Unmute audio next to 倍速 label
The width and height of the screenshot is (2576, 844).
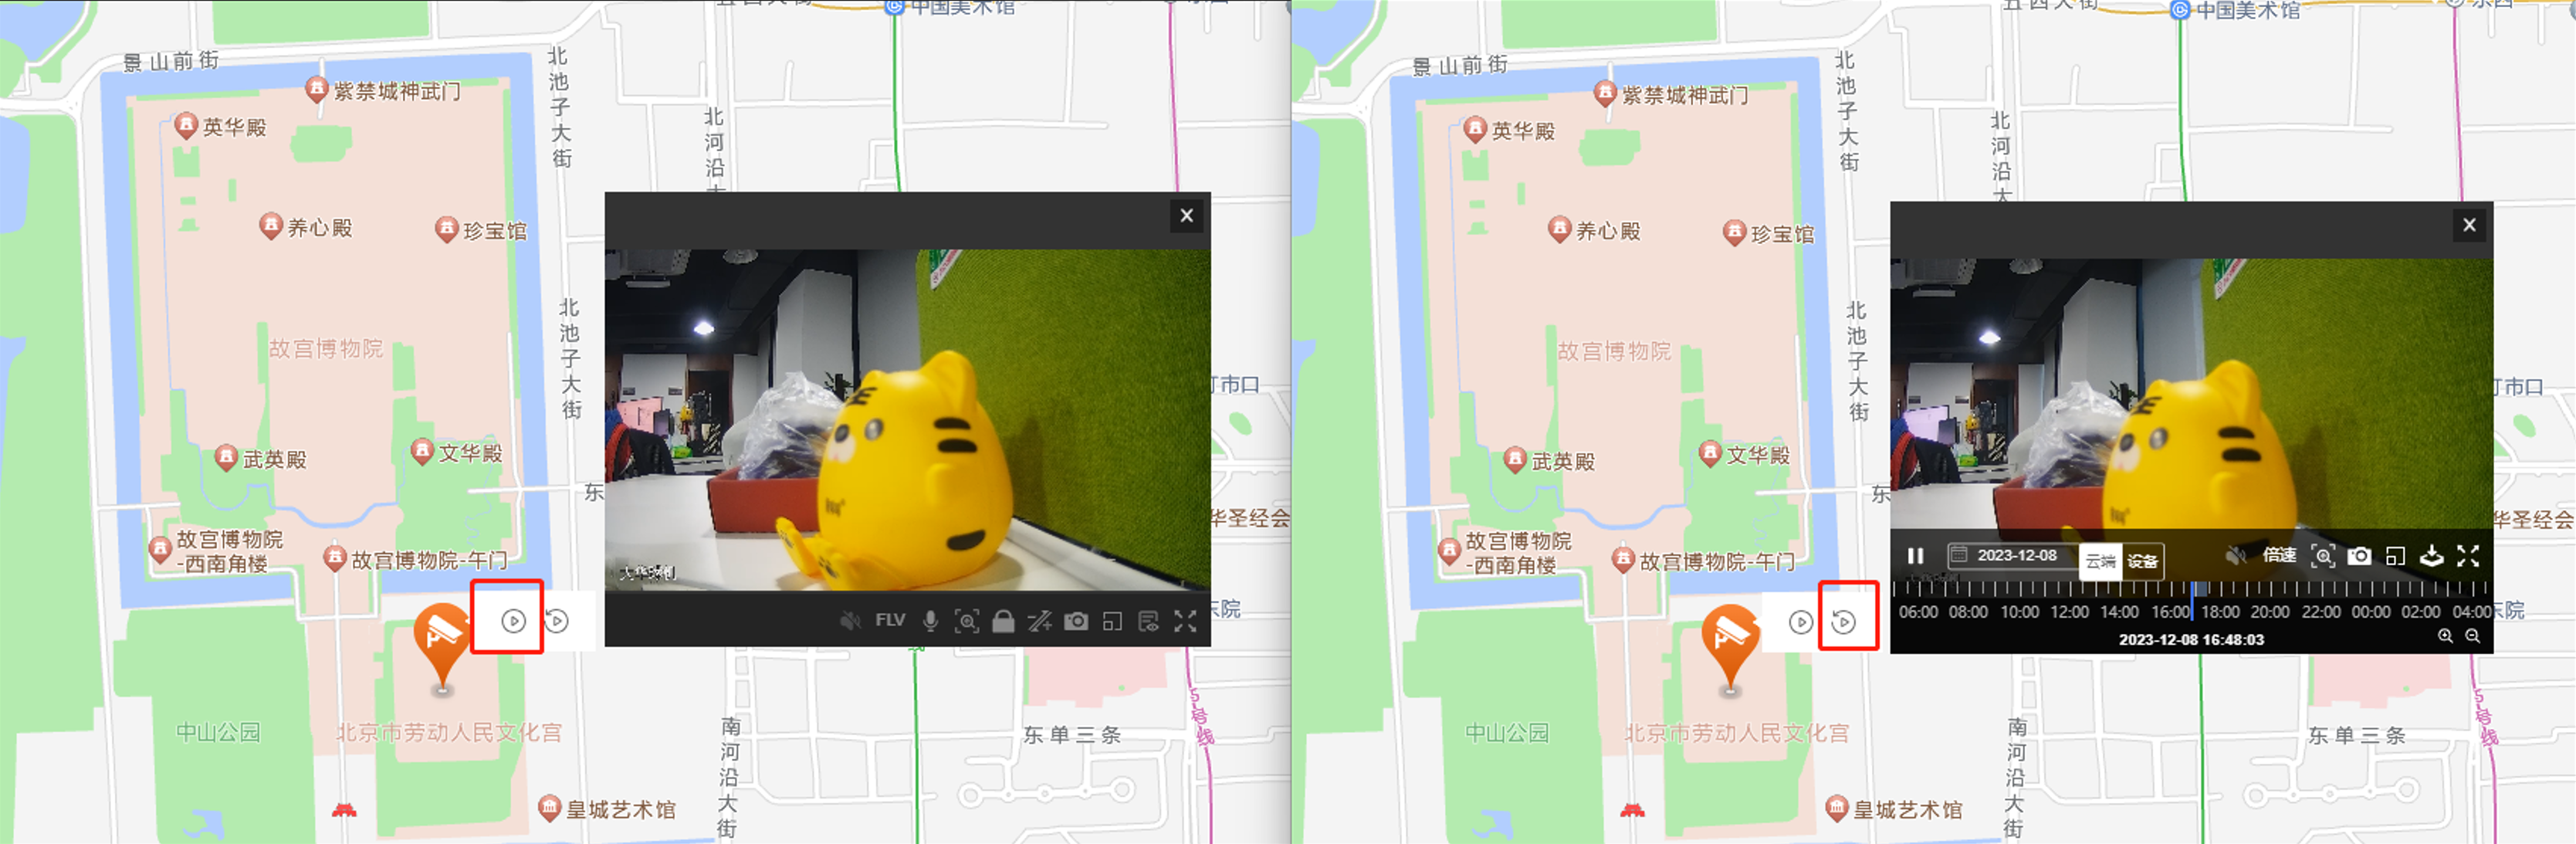point(2236,556)
